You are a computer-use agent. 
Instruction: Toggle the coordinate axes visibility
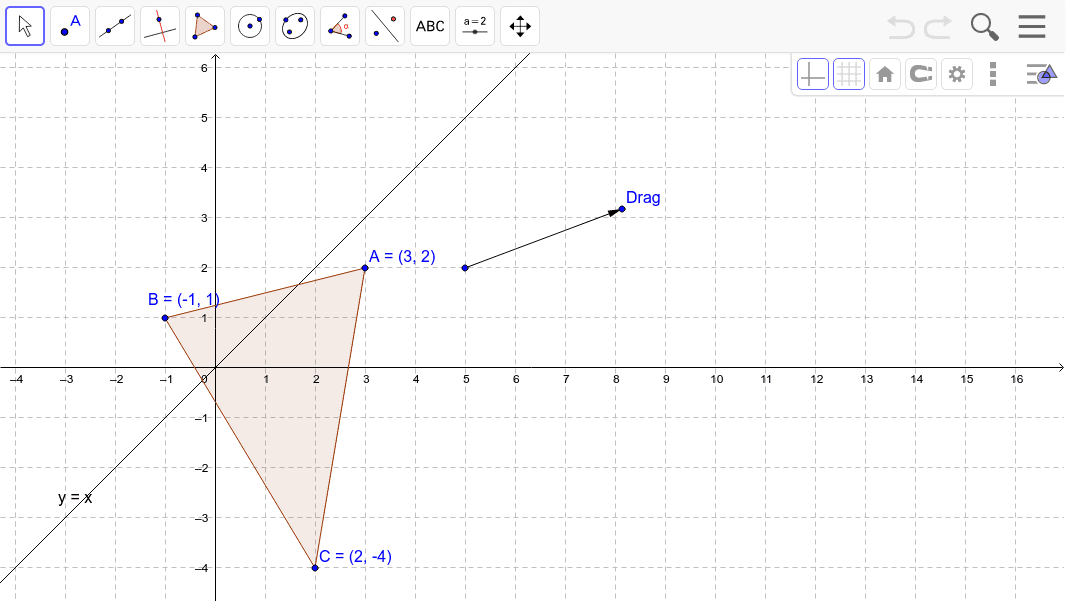click(x=813, y=73)
